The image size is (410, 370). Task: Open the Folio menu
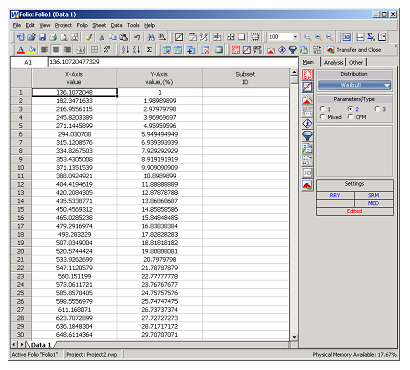82,25
